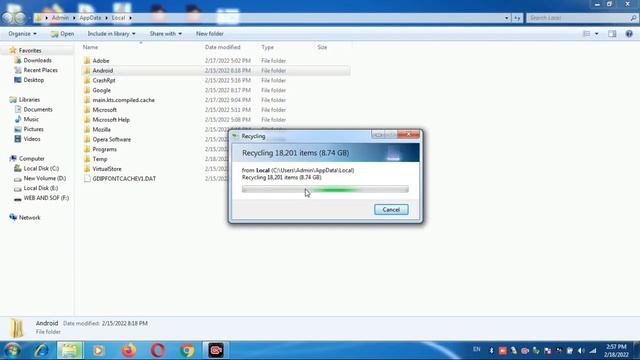Viewport: 640px width, 360px height.
Task: Open the address bar history dropdown
Action: pos(507,18)
